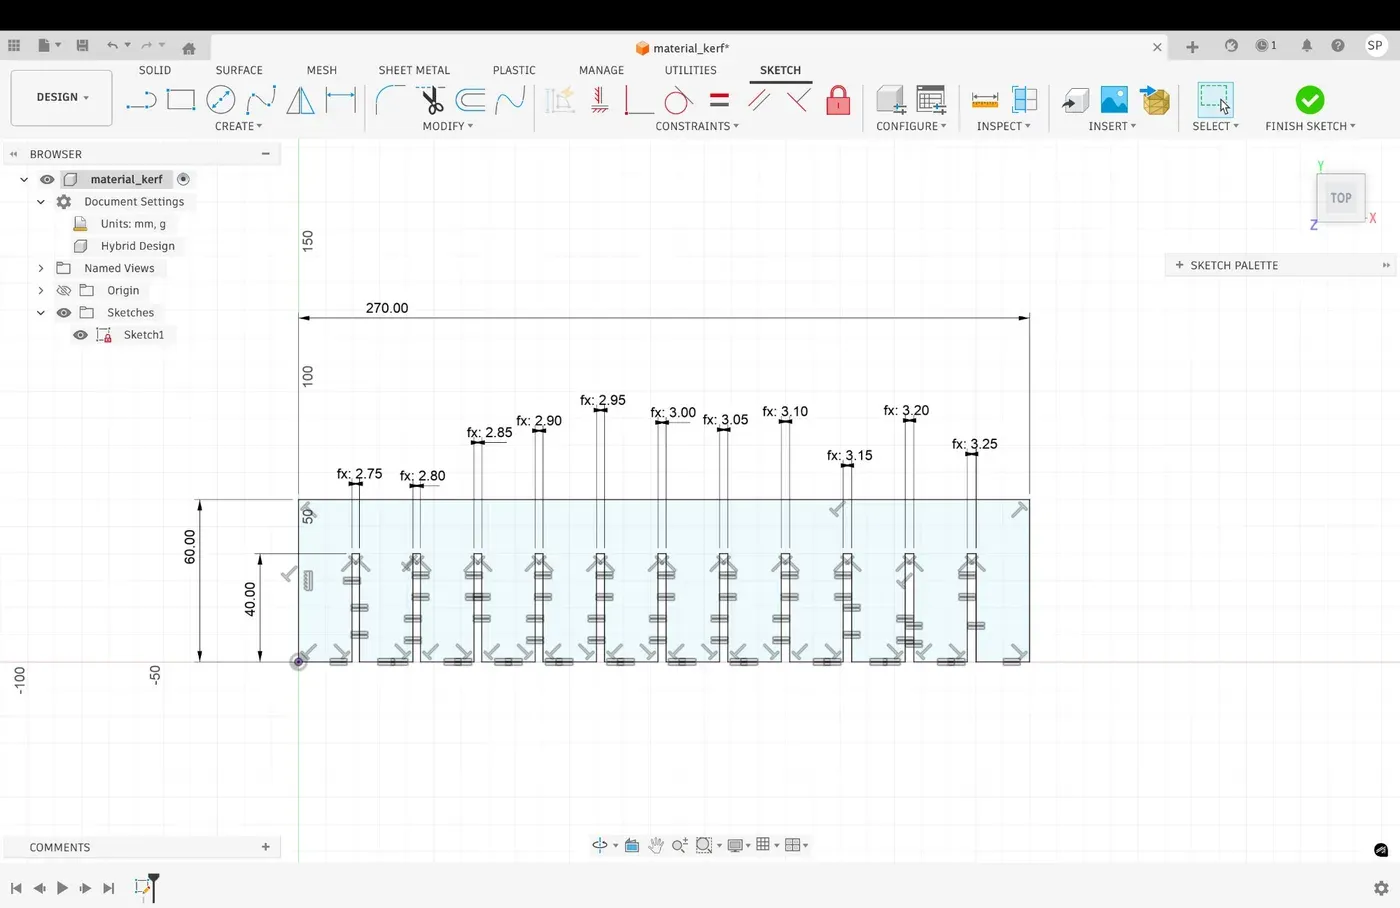Click the Insert Mesh icon

click(x=1155, y=100)
